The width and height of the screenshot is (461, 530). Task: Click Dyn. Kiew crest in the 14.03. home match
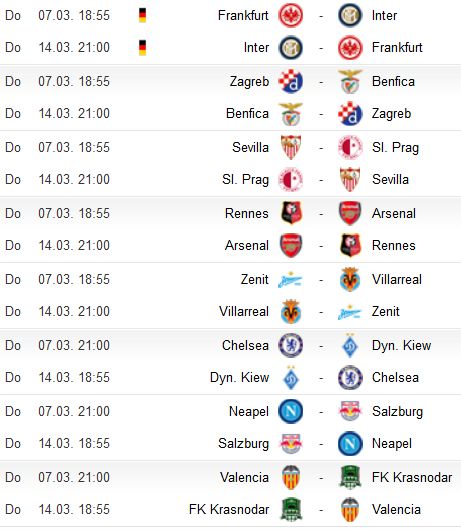[x=291, y=378]
